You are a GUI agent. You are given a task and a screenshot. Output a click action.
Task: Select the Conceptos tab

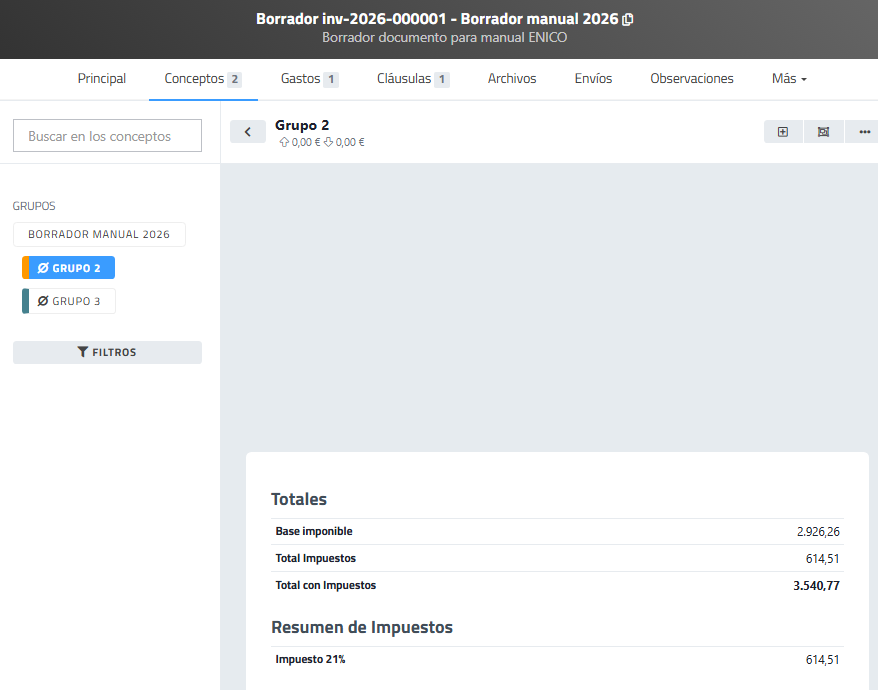(202, 79)
